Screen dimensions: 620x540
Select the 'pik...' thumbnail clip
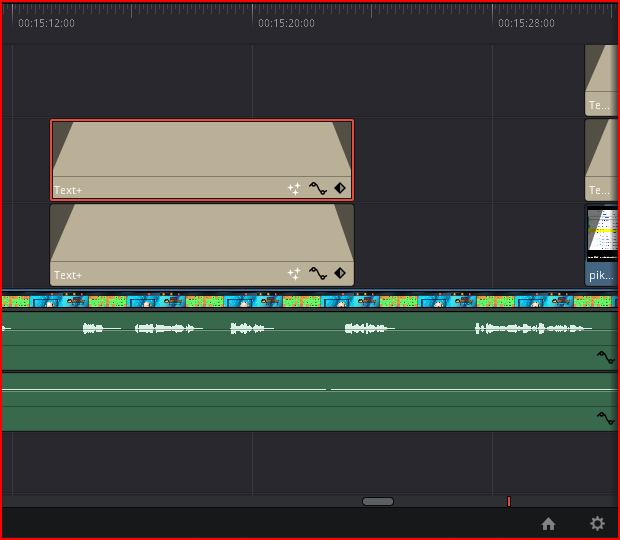click(x=601, y=245)
